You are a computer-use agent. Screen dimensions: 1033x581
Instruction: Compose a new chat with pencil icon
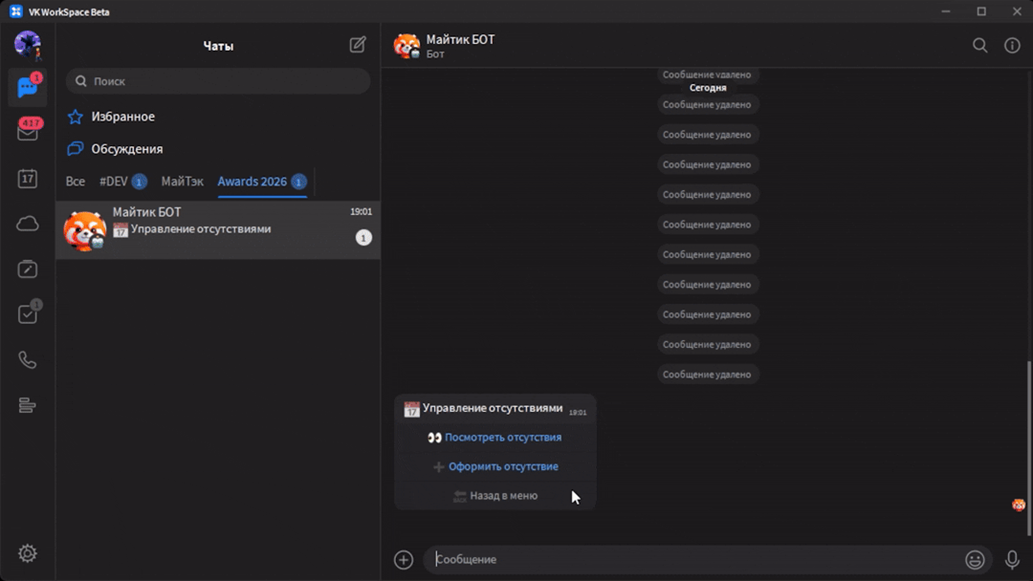[357, 45]
